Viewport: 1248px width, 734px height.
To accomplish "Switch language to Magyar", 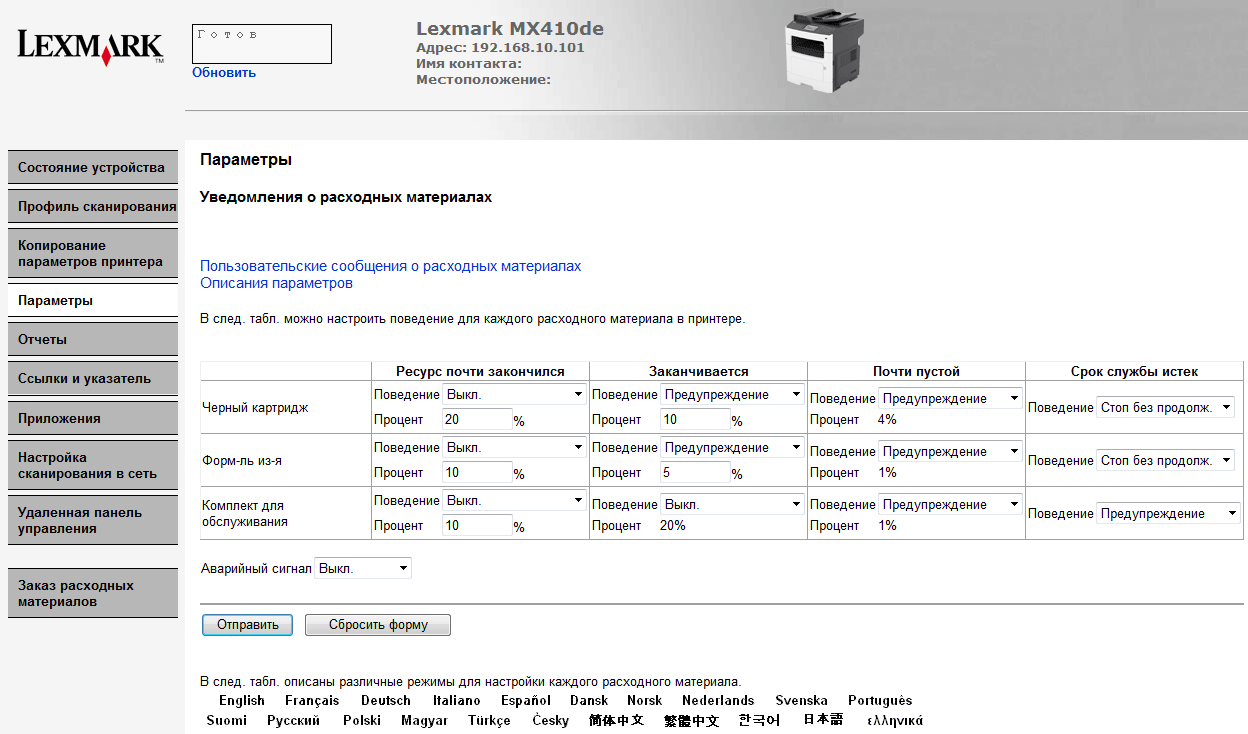I will click(424, 720).
